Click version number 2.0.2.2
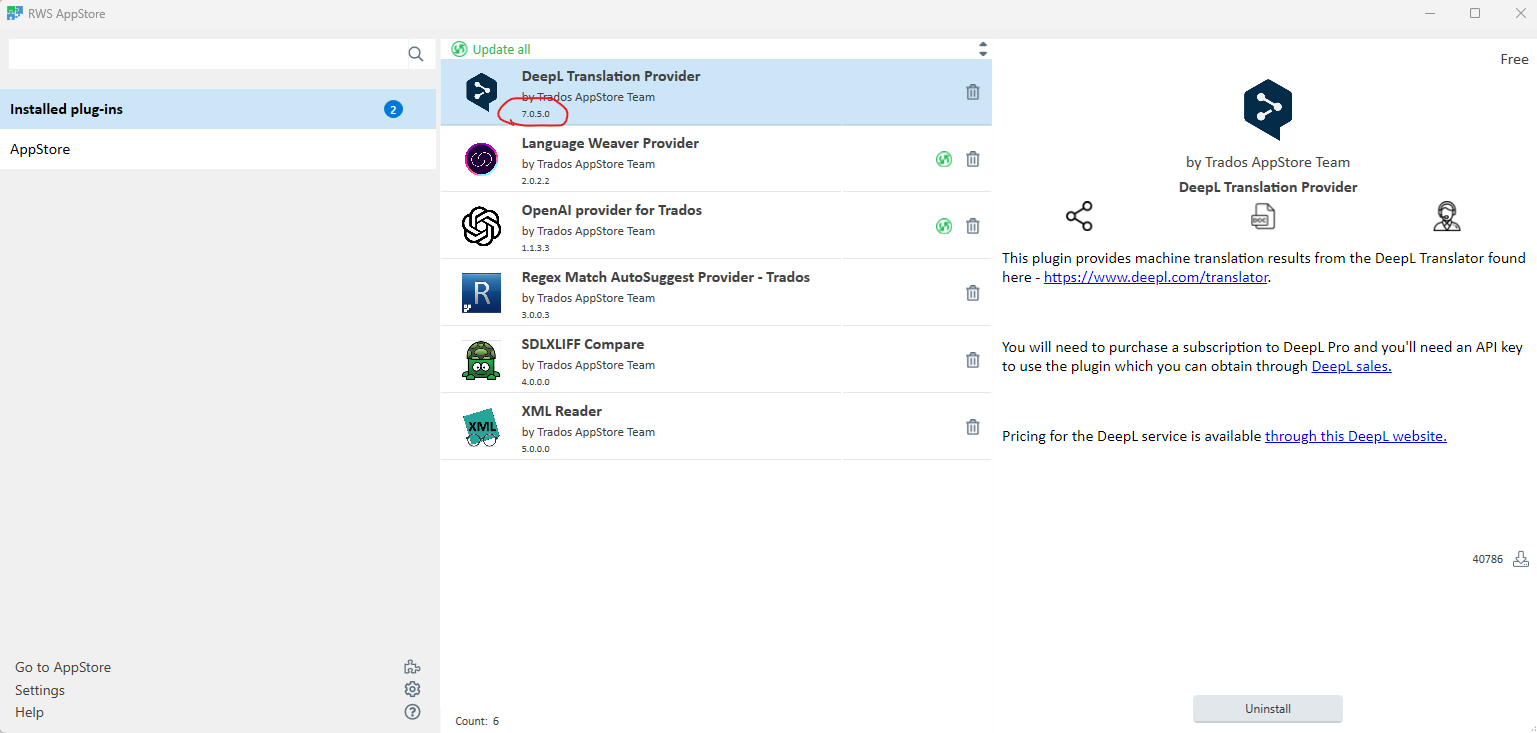This screenshot has width=1537, height=733. coord(536,181)
